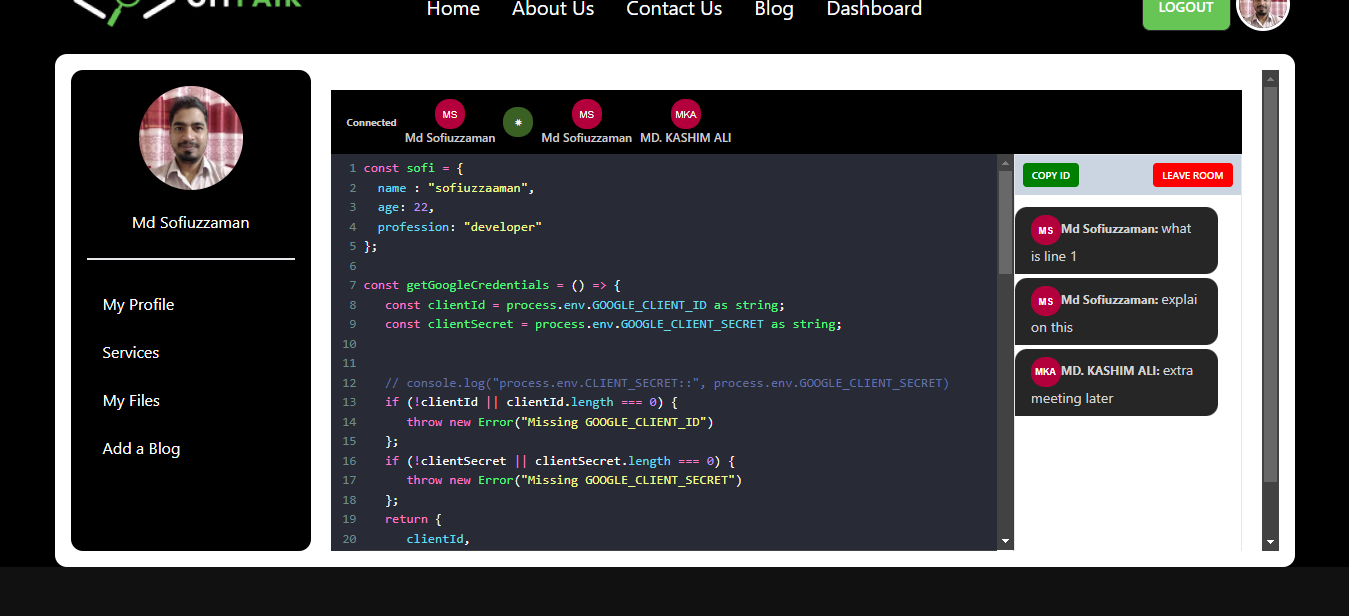Click the green Logout button

[x=1186, y=10]
